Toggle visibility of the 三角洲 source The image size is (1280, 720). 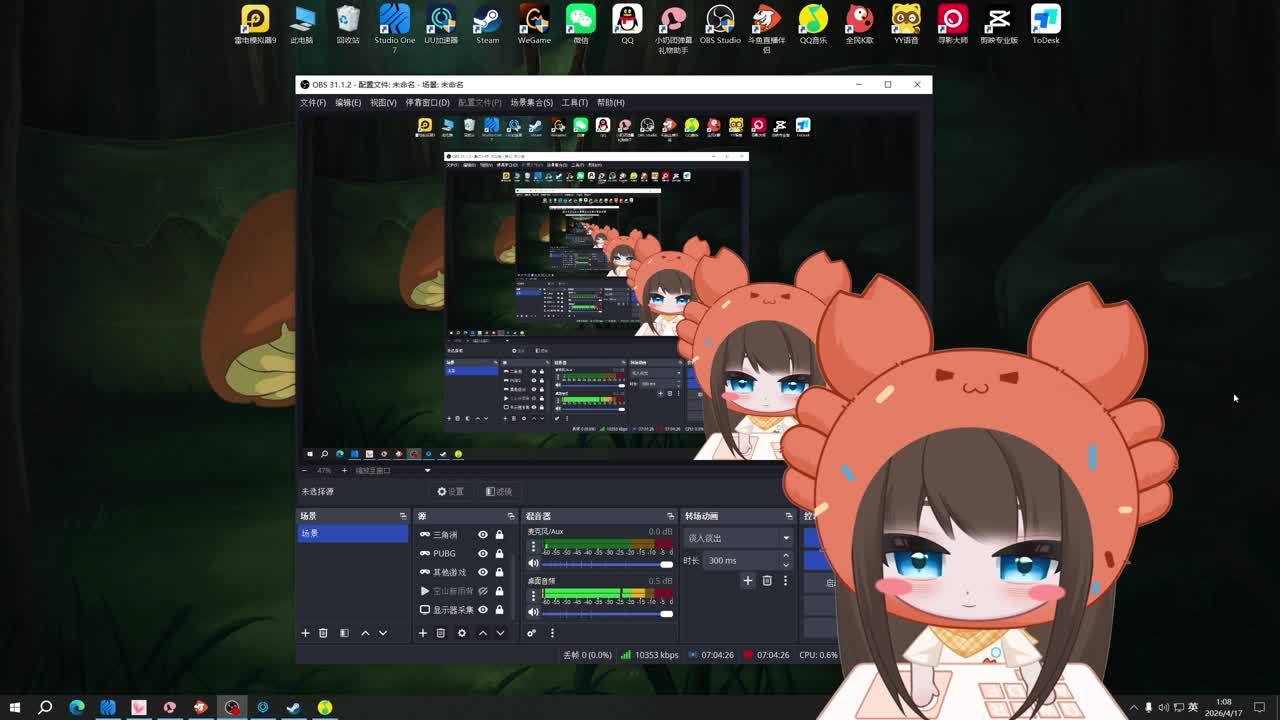(x=483, y=535)
